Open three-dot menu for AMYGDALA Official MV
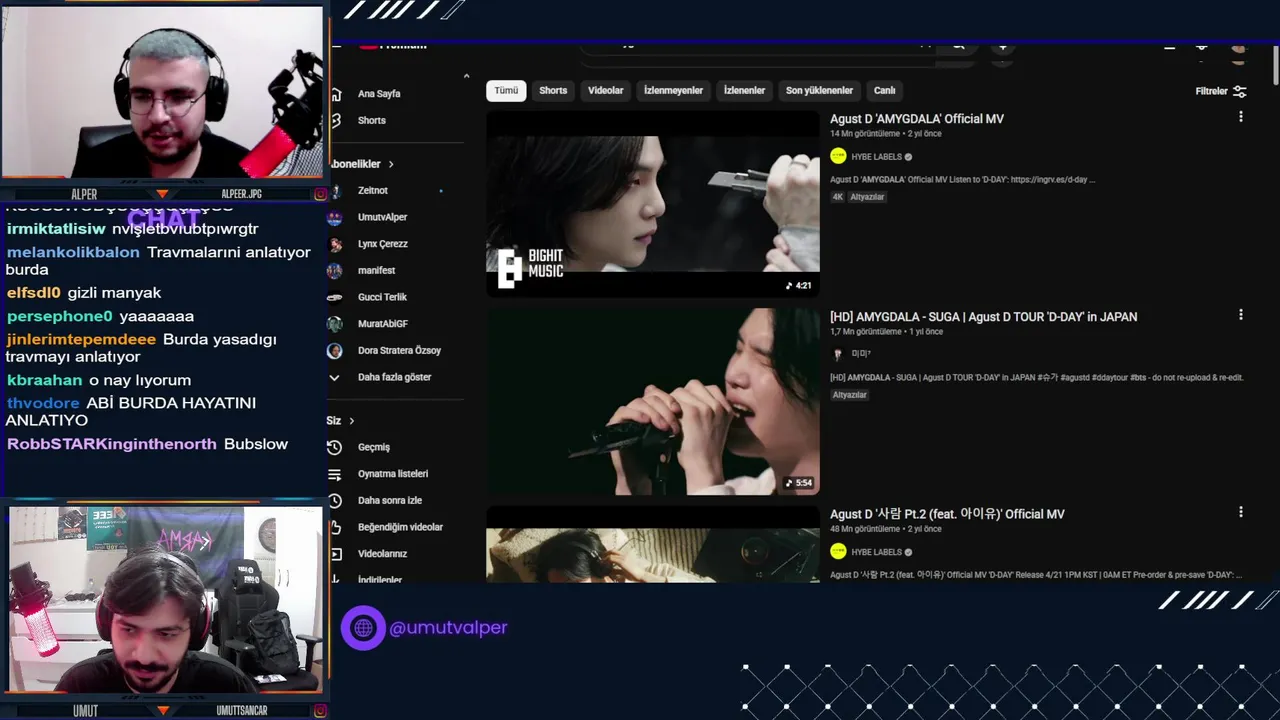 click(x=1241, y=117)
